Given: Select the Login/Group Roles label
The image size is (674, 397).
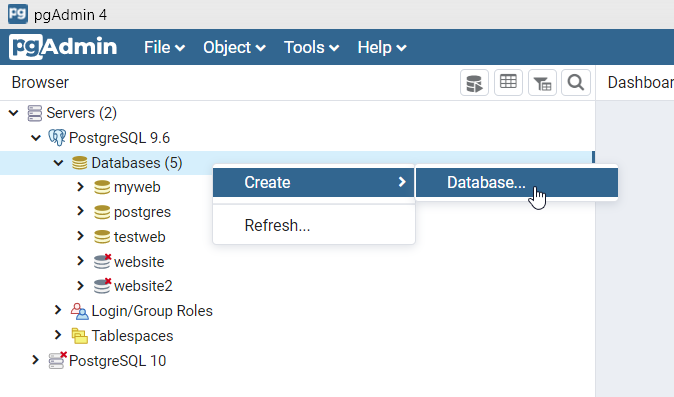Looking at the screenshot, I should point(152,311).
